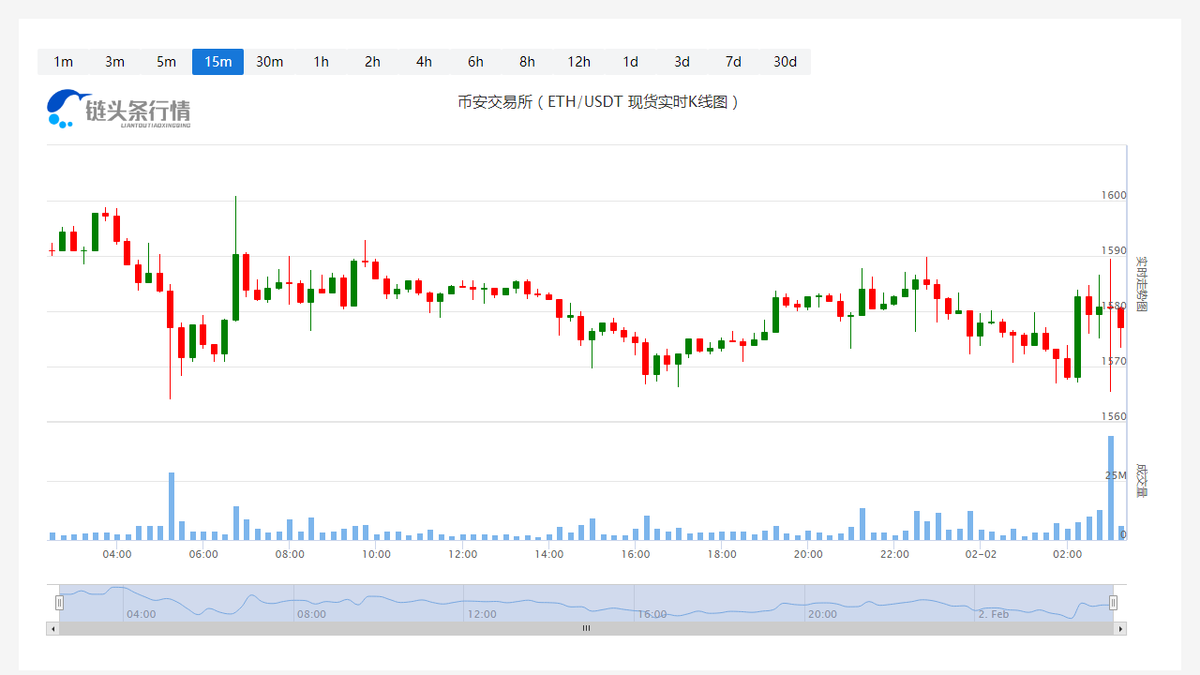Select the 1m timeframe
This screenshot has height=675, width=1200.
click(63, 61)
